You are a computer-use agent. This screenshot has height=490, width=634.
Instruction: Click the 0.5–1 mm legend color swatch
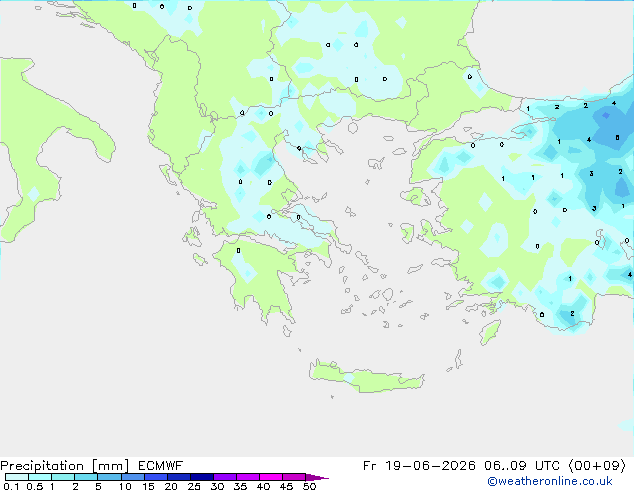click(40, 477)
